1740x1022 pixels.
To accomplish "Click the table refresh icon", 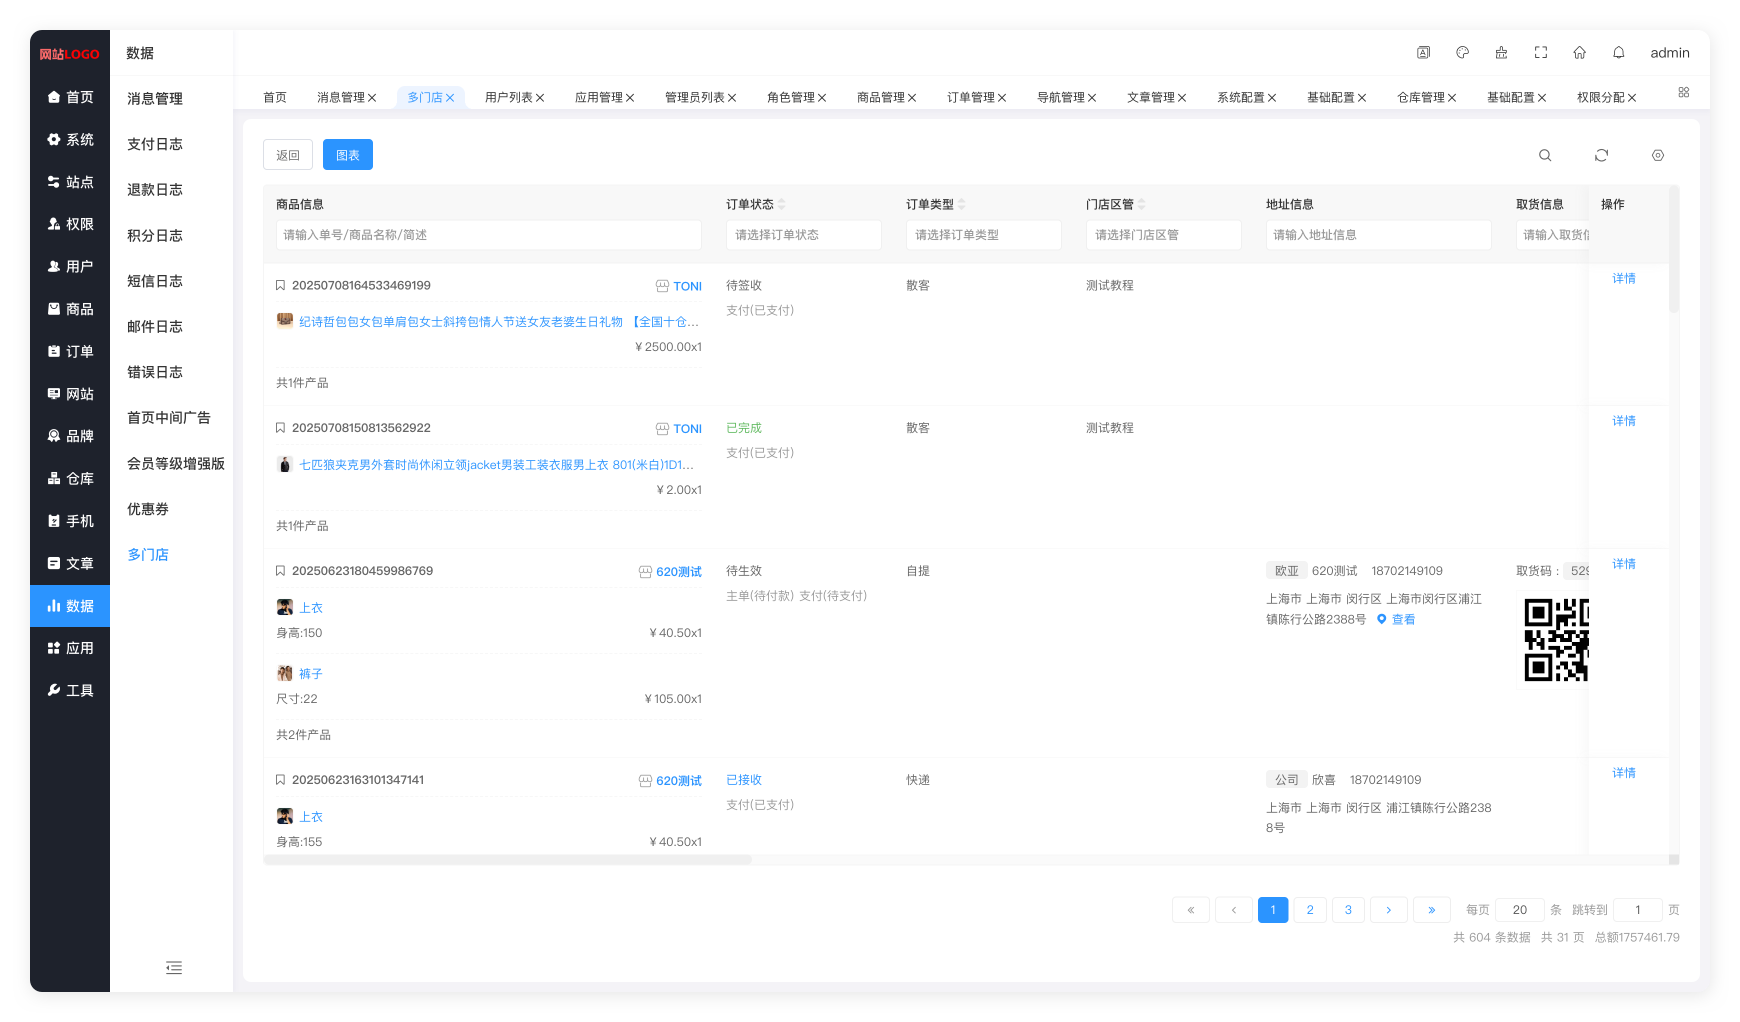I will pyautogui.click(x=1601, y=155).
